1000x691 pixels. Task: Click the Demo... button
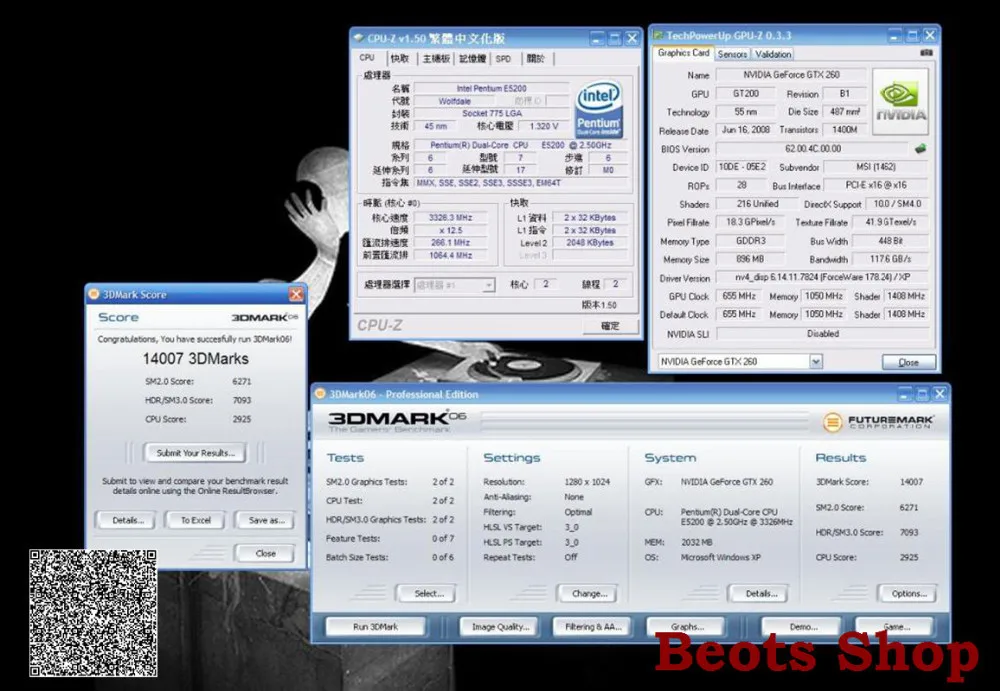[803, 627]
